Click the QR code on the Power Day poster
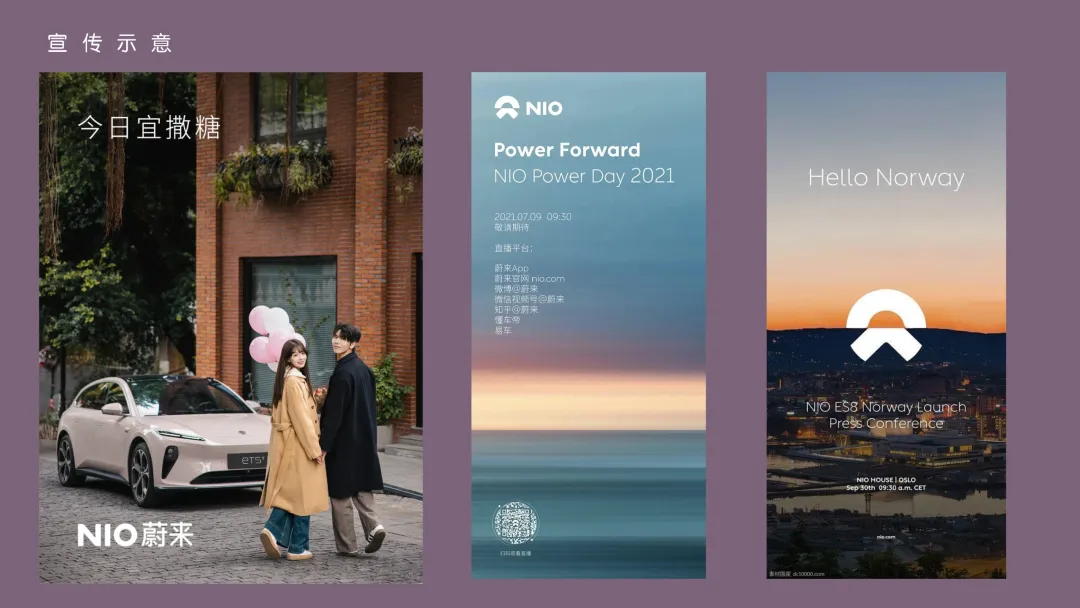The image size is (1080, 608). (515, 523)
